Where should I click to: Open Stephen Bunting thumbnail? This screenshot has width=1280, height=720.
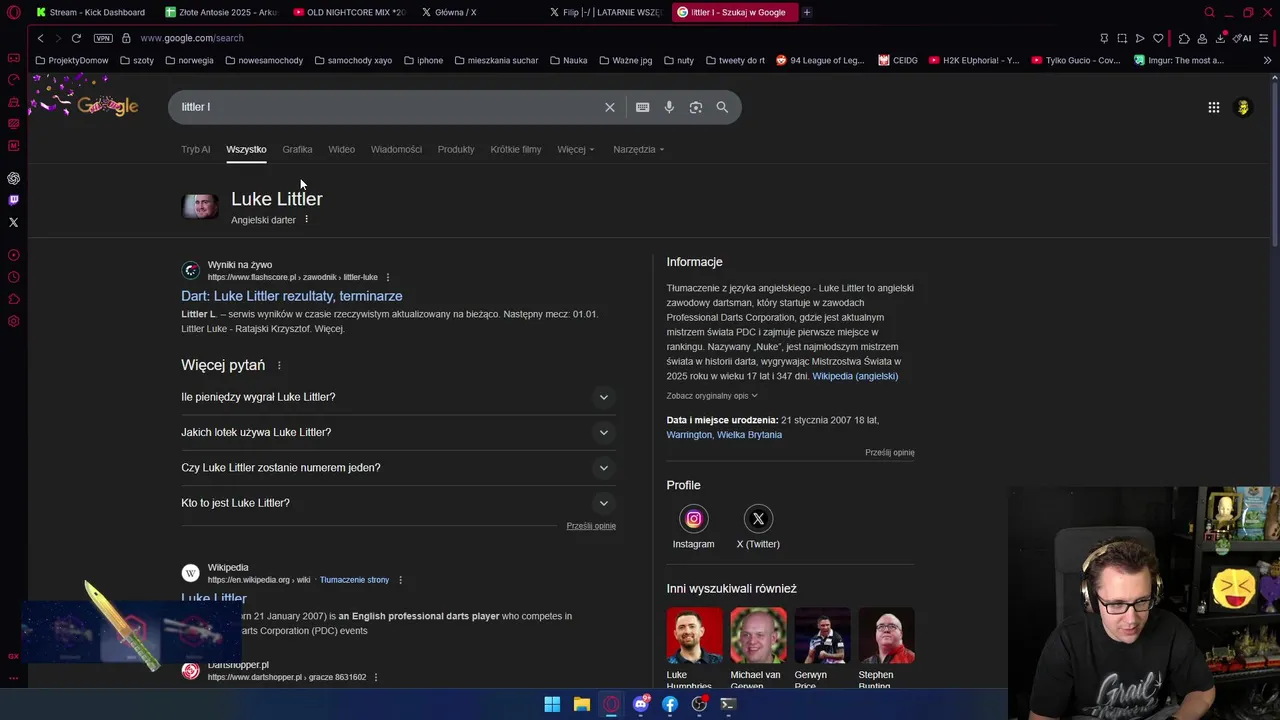pos(886,649)
